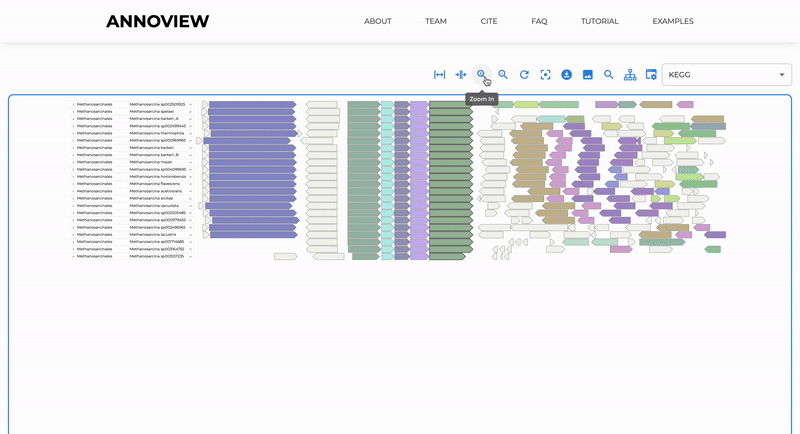The image size is (800, 434).
Task: Click the window settings gear icon
Action: tap(651, 74)
